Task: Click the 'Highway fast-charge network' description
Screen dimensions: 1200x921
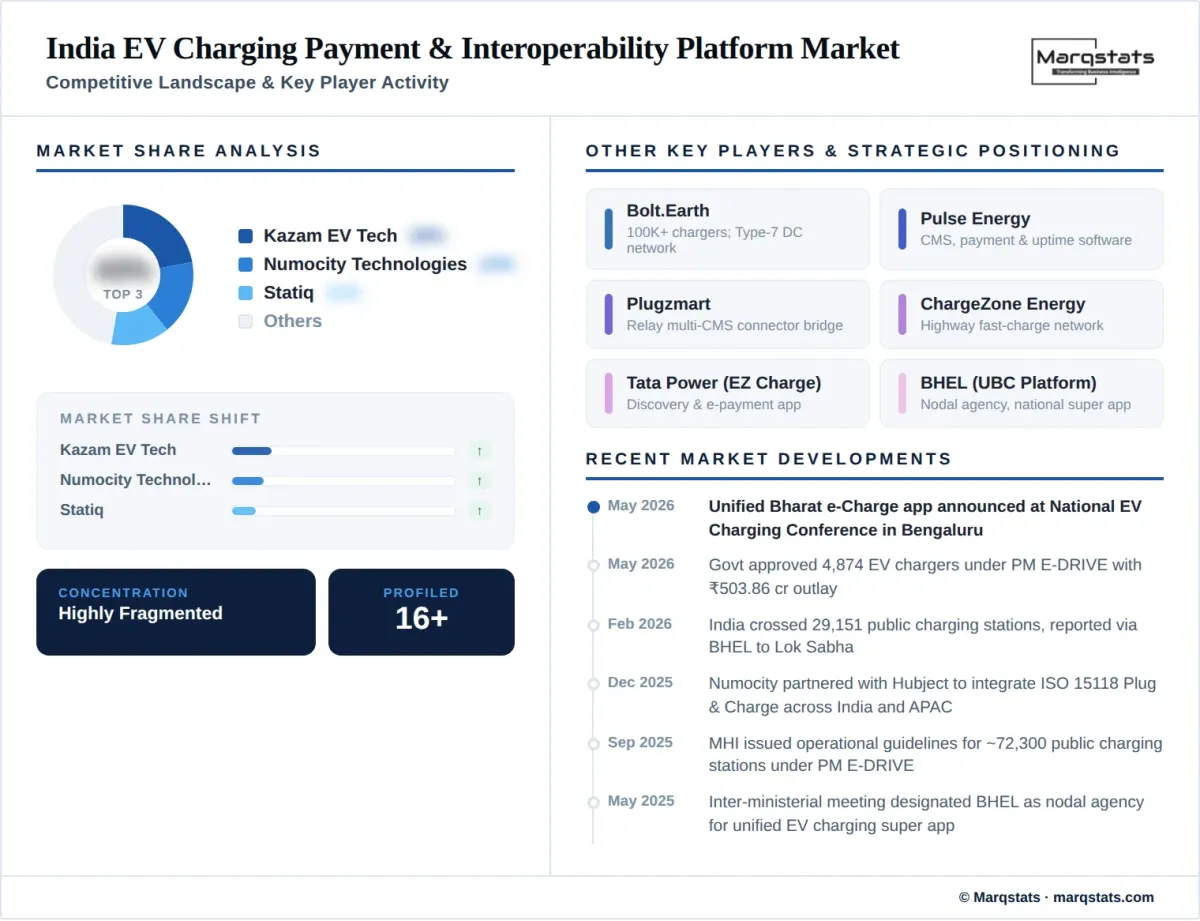Action: (x=1012, y=325)
